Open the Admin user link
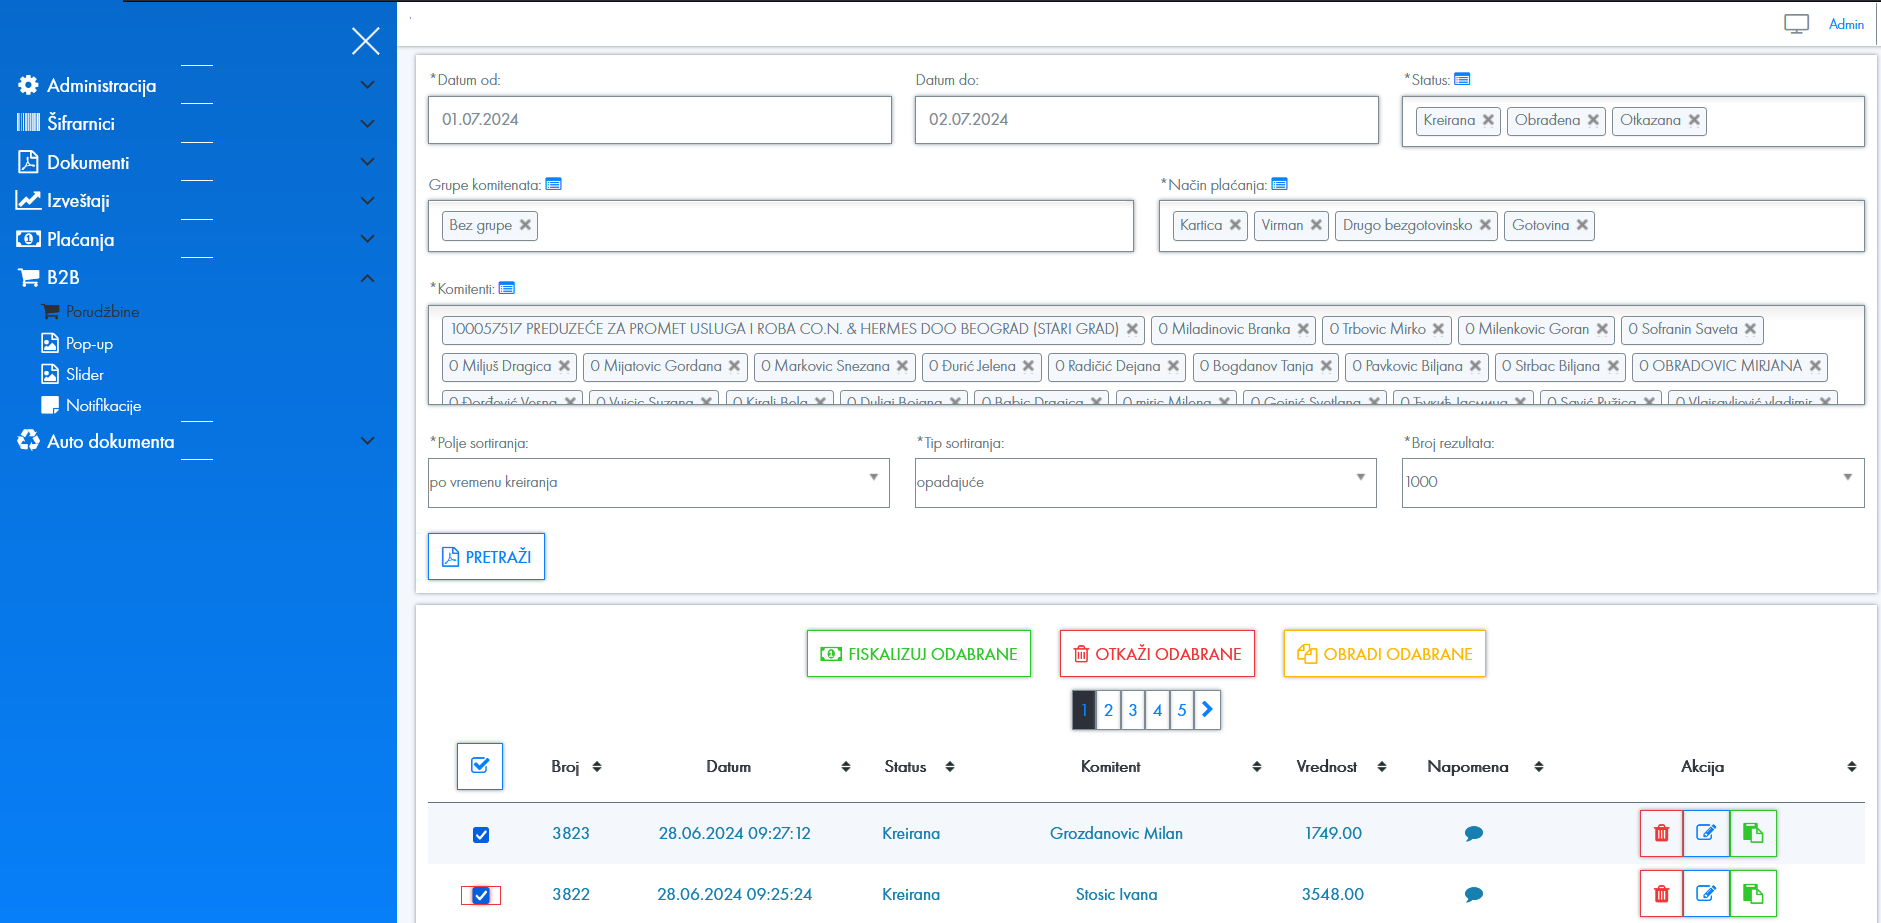 pyautogui.click(x=1846, y=24)
